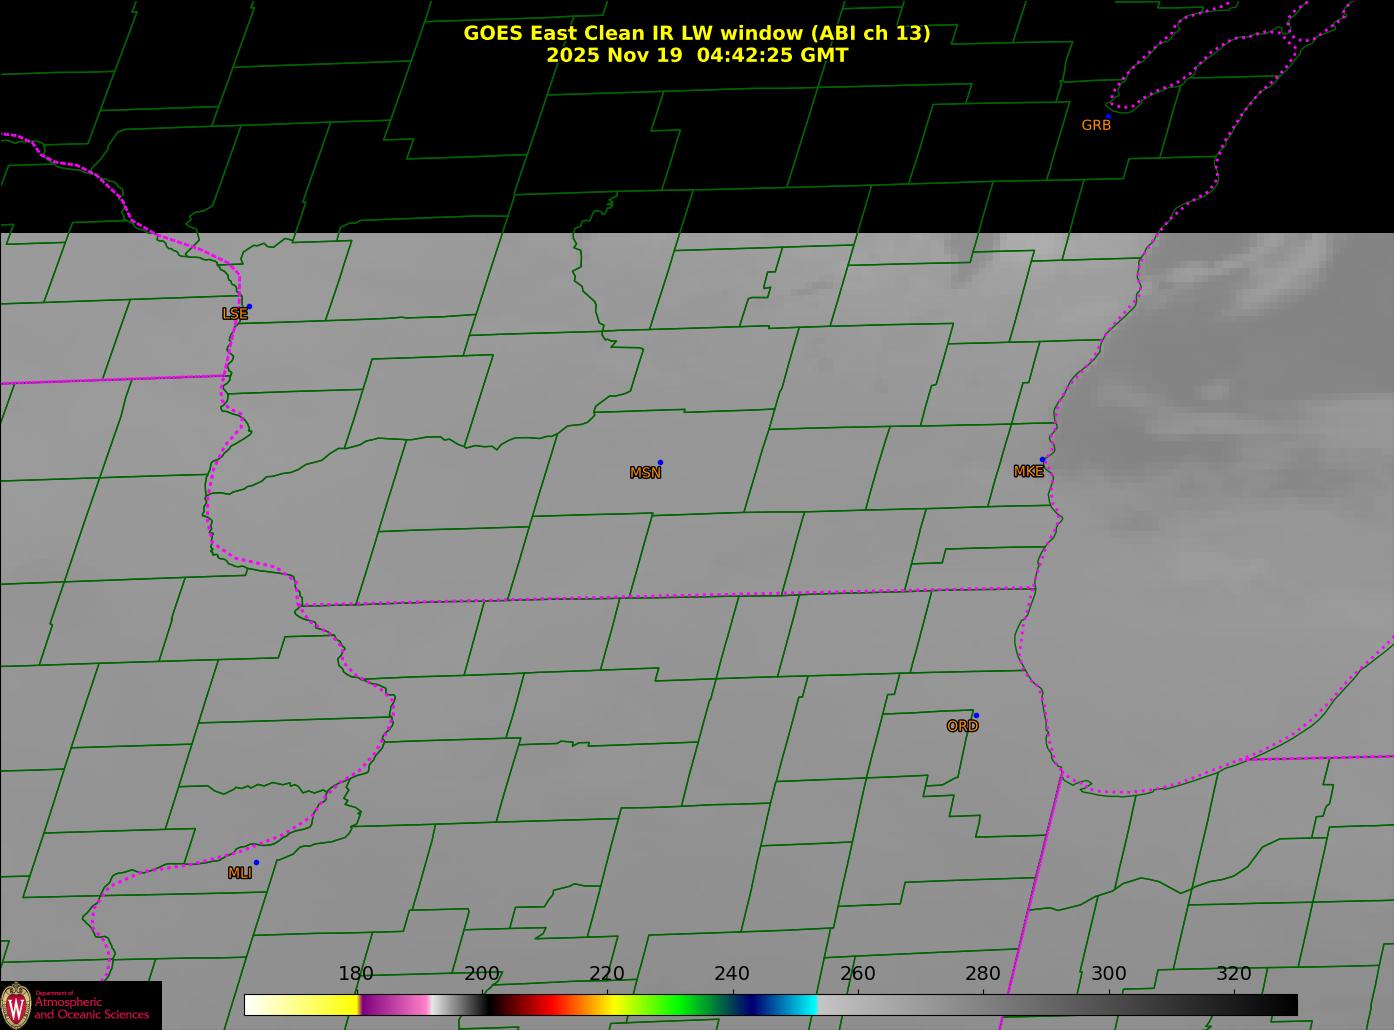Click the GOES East Clean IR title text
Image resolution: width=1394 pixels, height=1030 pixels.
697,33
